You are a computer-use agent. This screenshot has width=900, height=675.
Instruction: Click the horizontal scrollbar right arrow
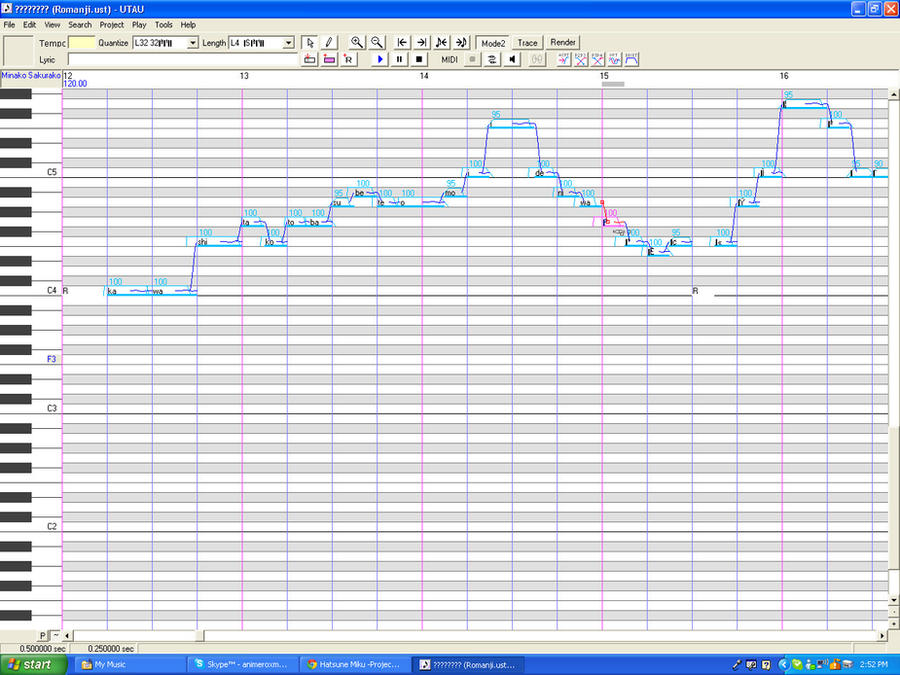click(x=883, y=636)
